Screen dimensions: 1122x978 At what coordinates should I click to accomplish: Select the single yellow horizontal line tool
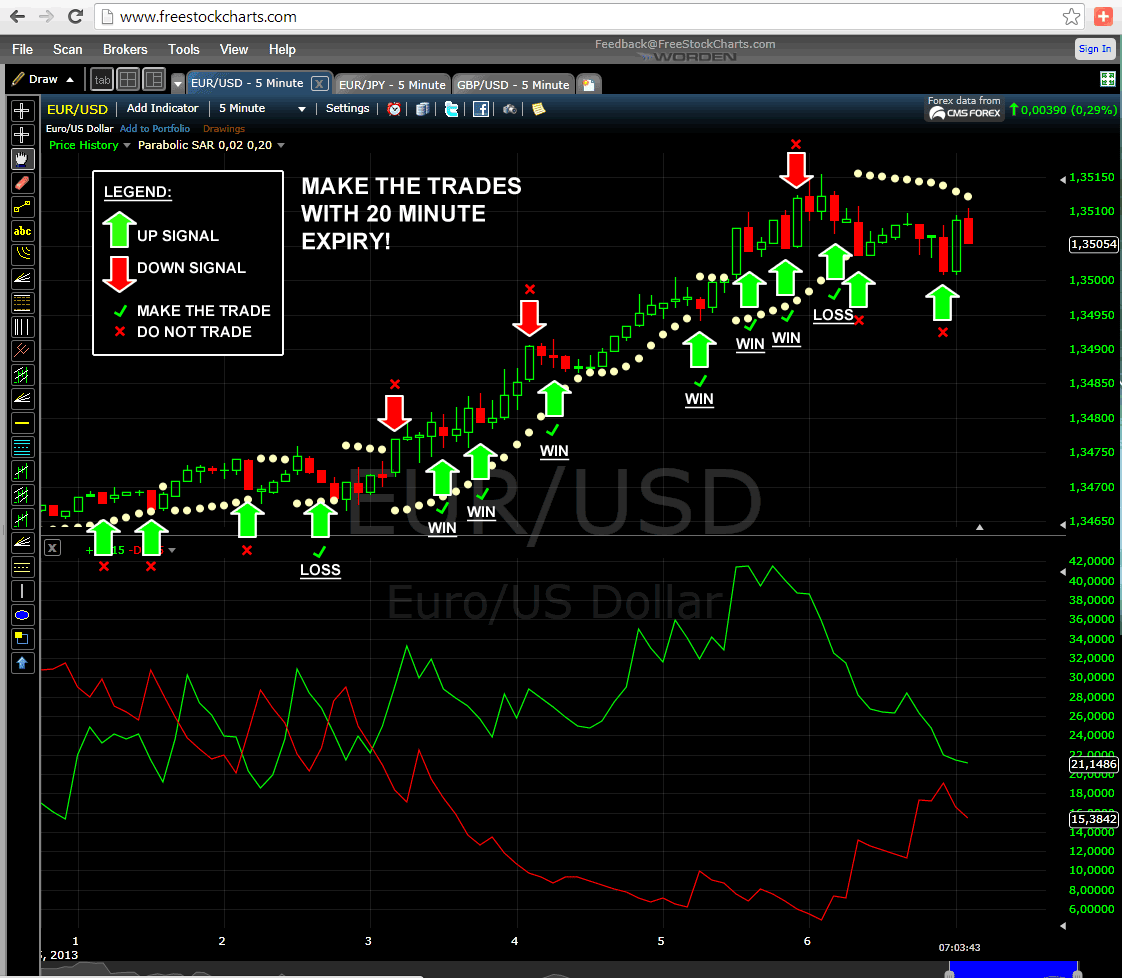pos(22,423)
